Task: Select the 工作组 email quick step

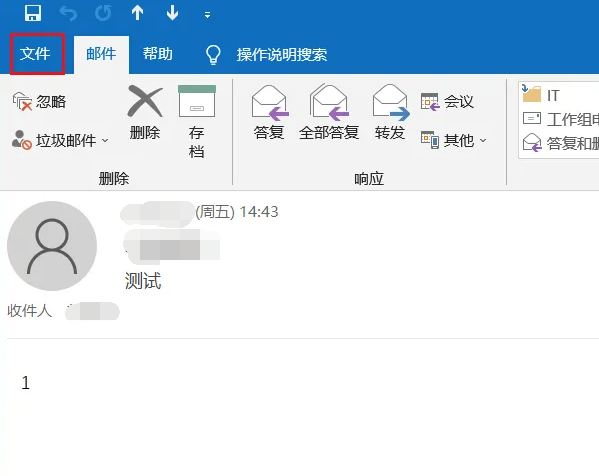Action: 560,119
